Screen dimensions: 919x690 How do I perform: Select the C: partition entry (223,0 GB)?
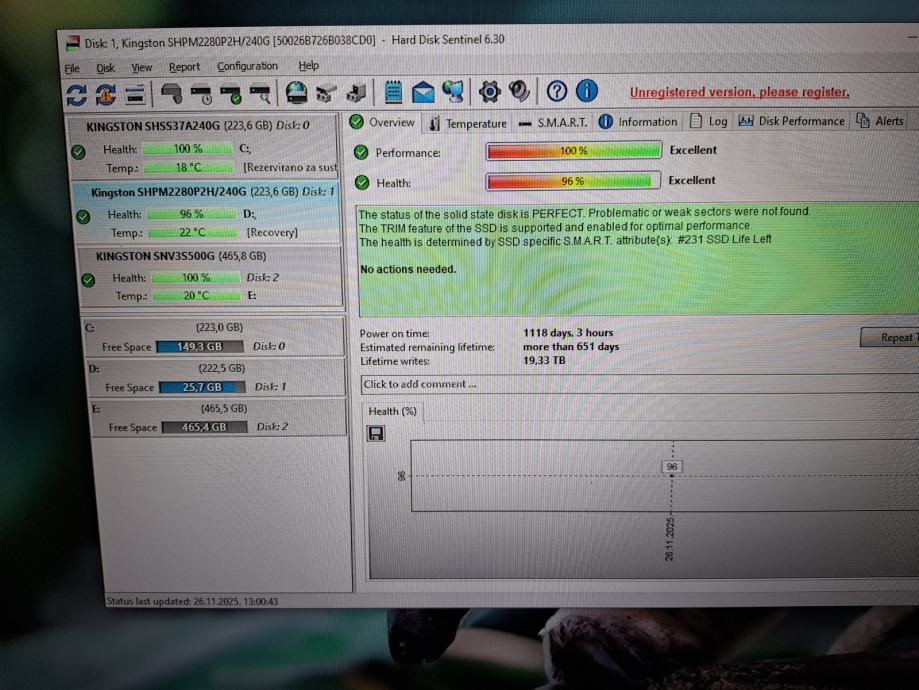pyautogui.click(x=214, y=336)
